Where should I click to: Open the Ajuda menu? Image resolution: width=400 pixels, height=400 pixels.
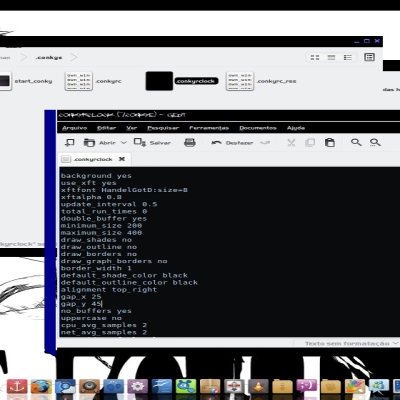[296, 128]
